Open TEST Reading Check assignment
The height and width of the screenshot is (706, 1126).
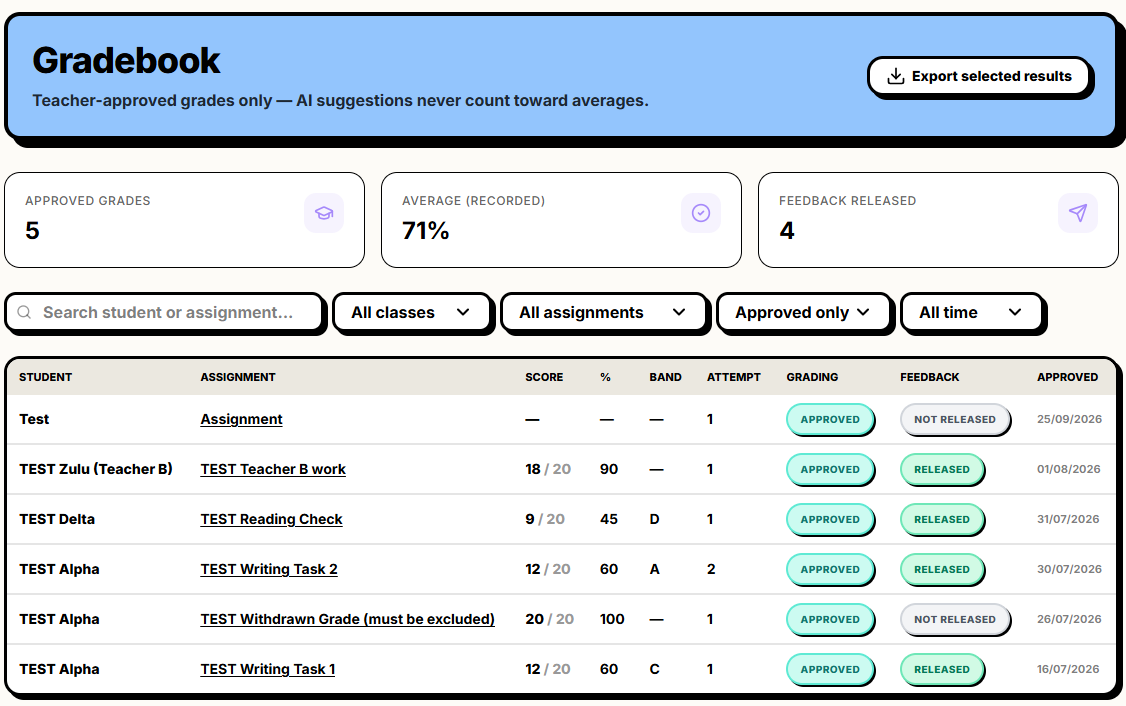(271, 519)
